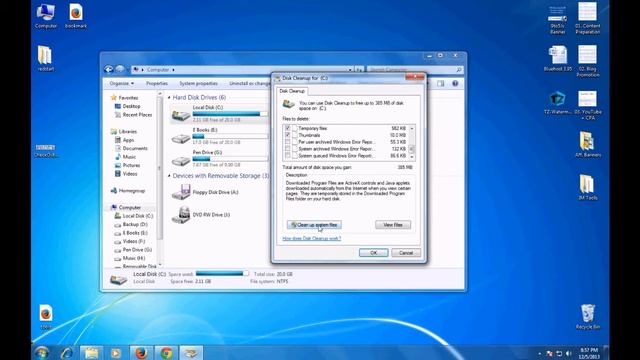This screenshot has height=360, width=640.
Task: Cancel the Disk Cleanup dialog
Action: 406,253
